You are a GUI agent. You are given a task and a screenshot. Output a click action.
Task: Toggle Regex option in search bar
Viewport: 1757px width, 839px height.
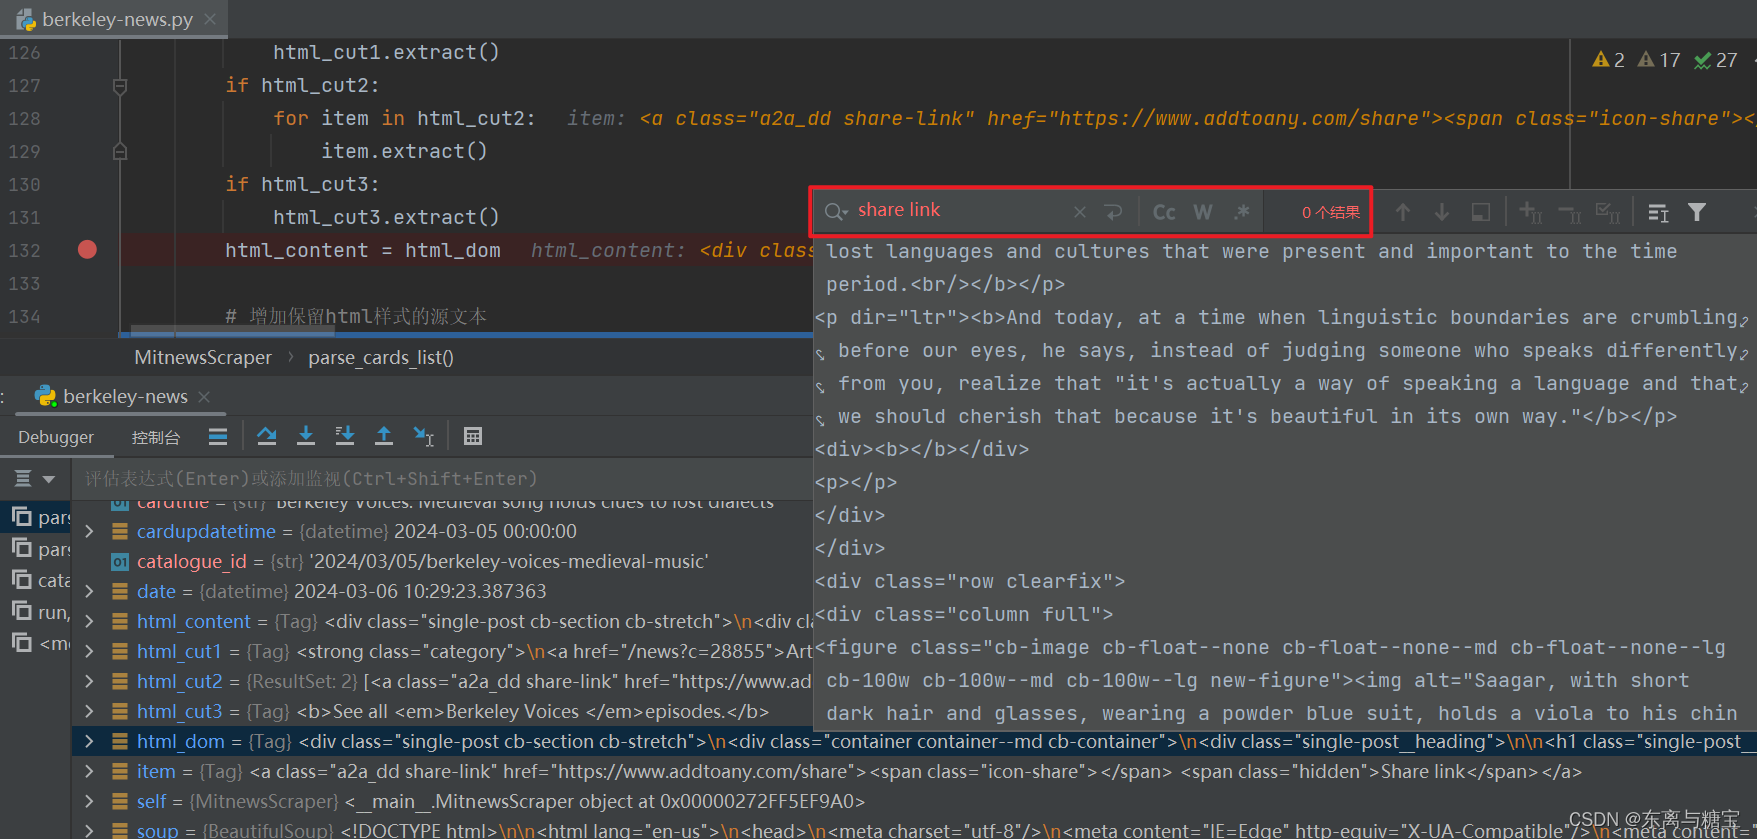[x=1242, y=212]
